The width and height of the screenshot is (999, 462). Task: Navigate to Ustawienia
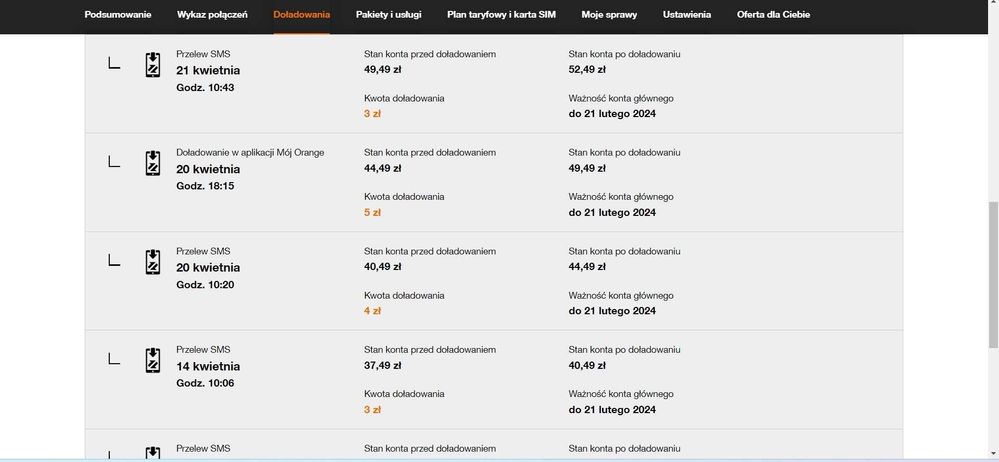point(687,15)
